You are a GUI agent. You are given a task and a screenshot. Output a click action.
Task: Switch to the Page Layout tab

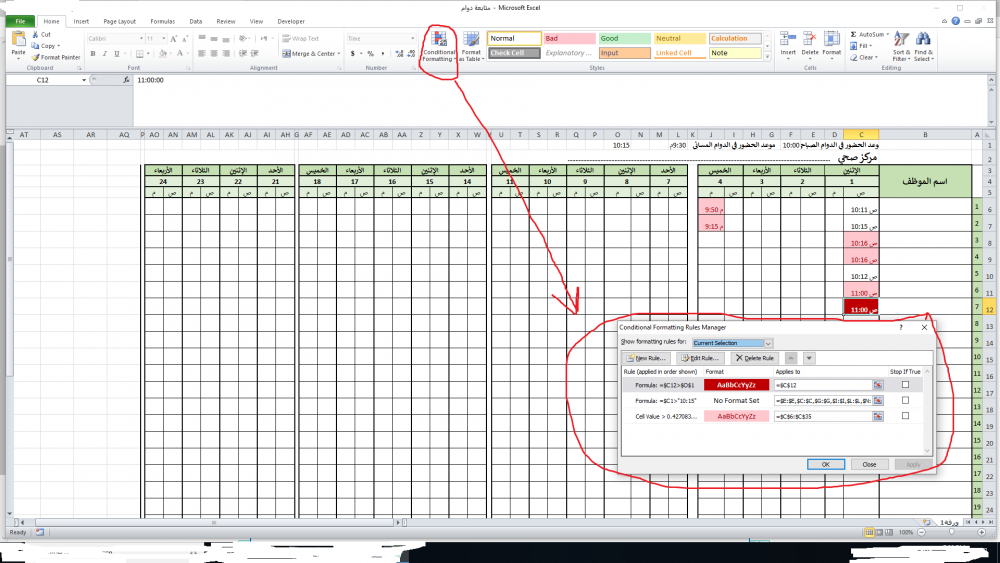pyautogui.click(x=119, y=22)
